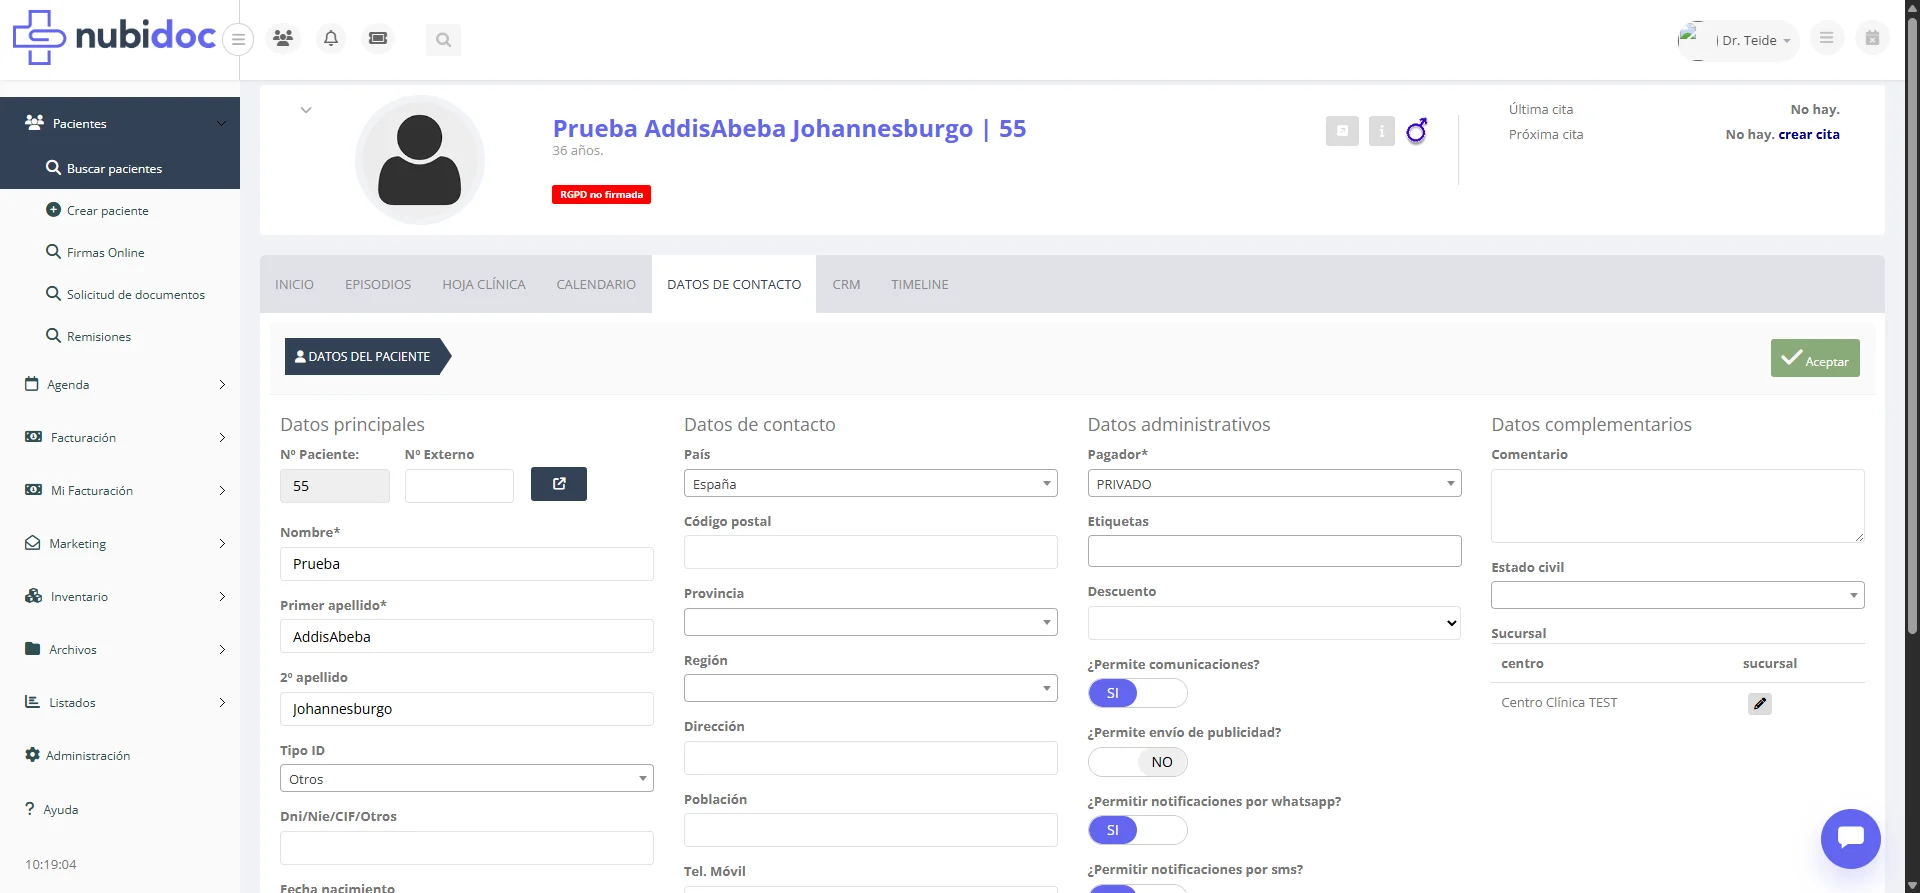
Task: Open external link button next to Nº Externo
Action: click(x=559, y=484)
